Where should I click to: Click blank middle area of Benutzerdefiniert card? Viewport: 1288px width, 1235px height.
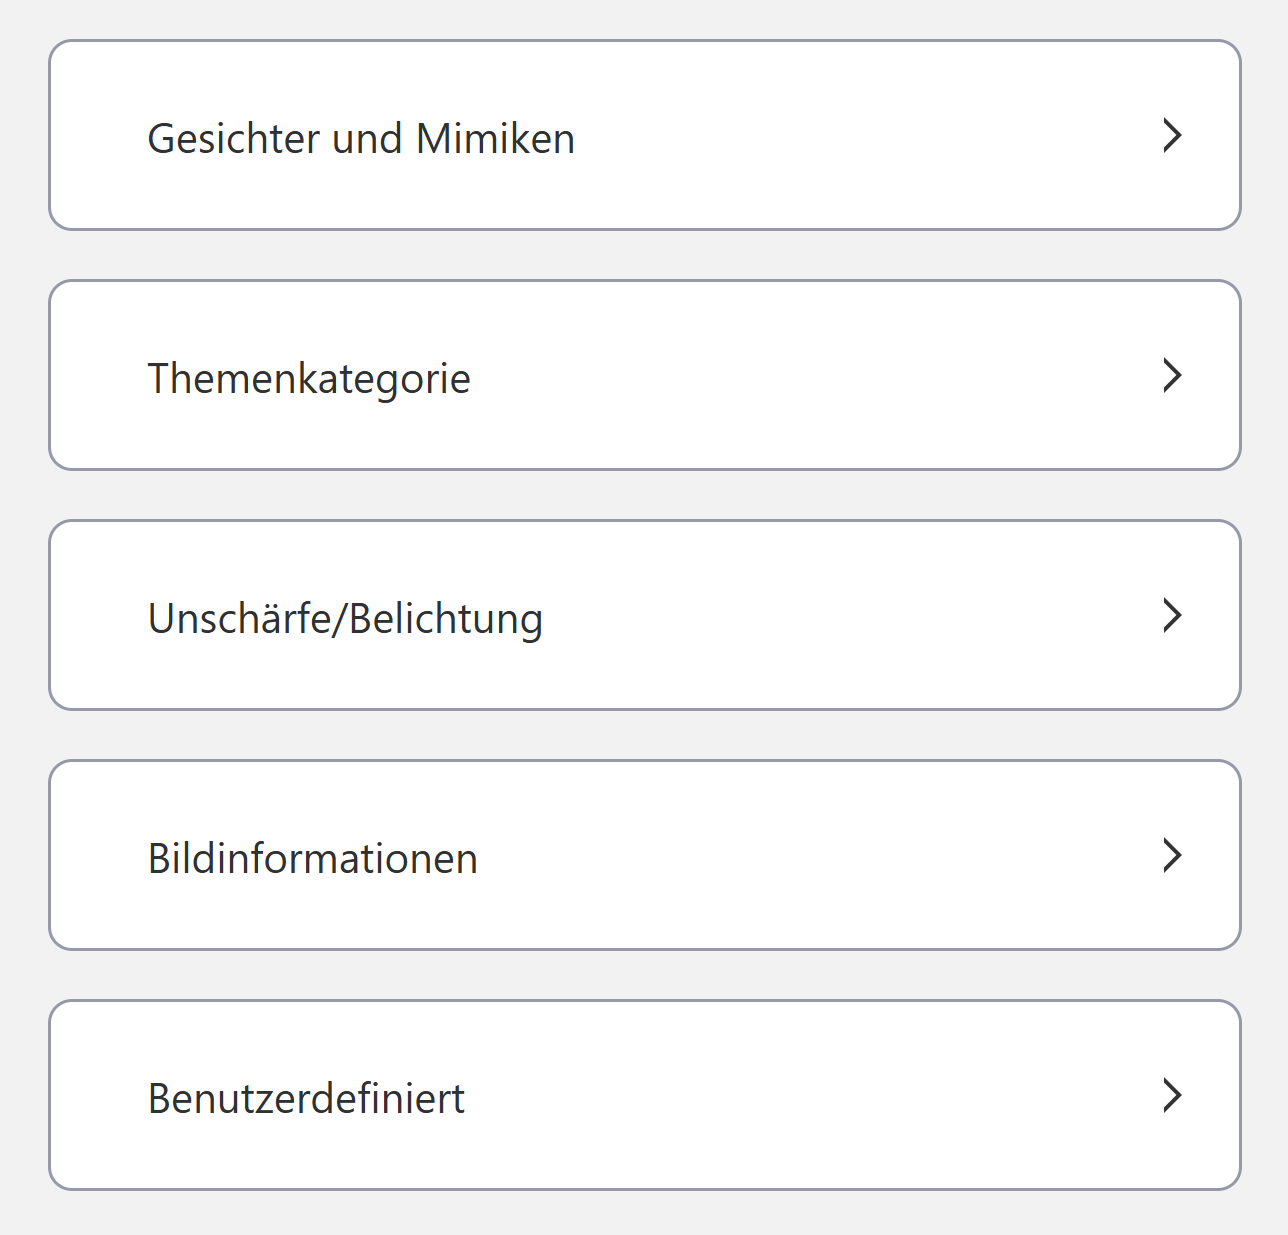pyautogui.click(x=800, y=1095)
